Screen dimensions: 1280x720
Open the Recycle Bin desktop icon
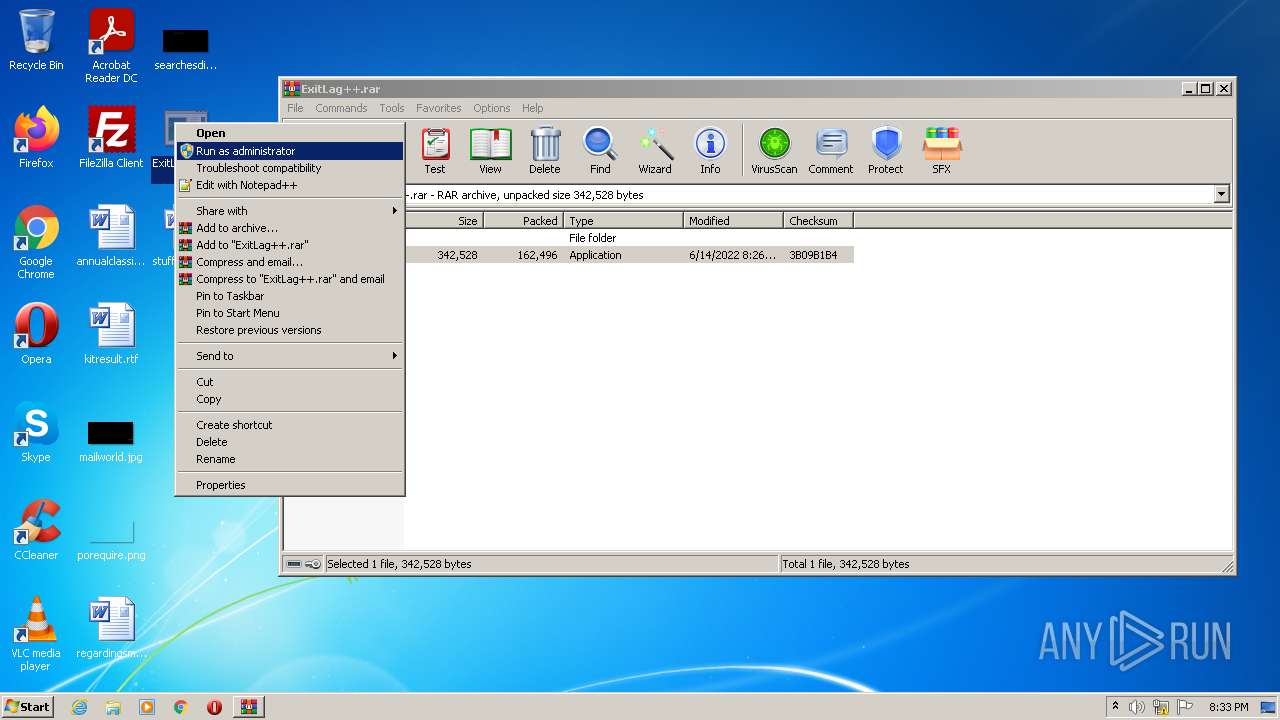(x=36, y=40)
